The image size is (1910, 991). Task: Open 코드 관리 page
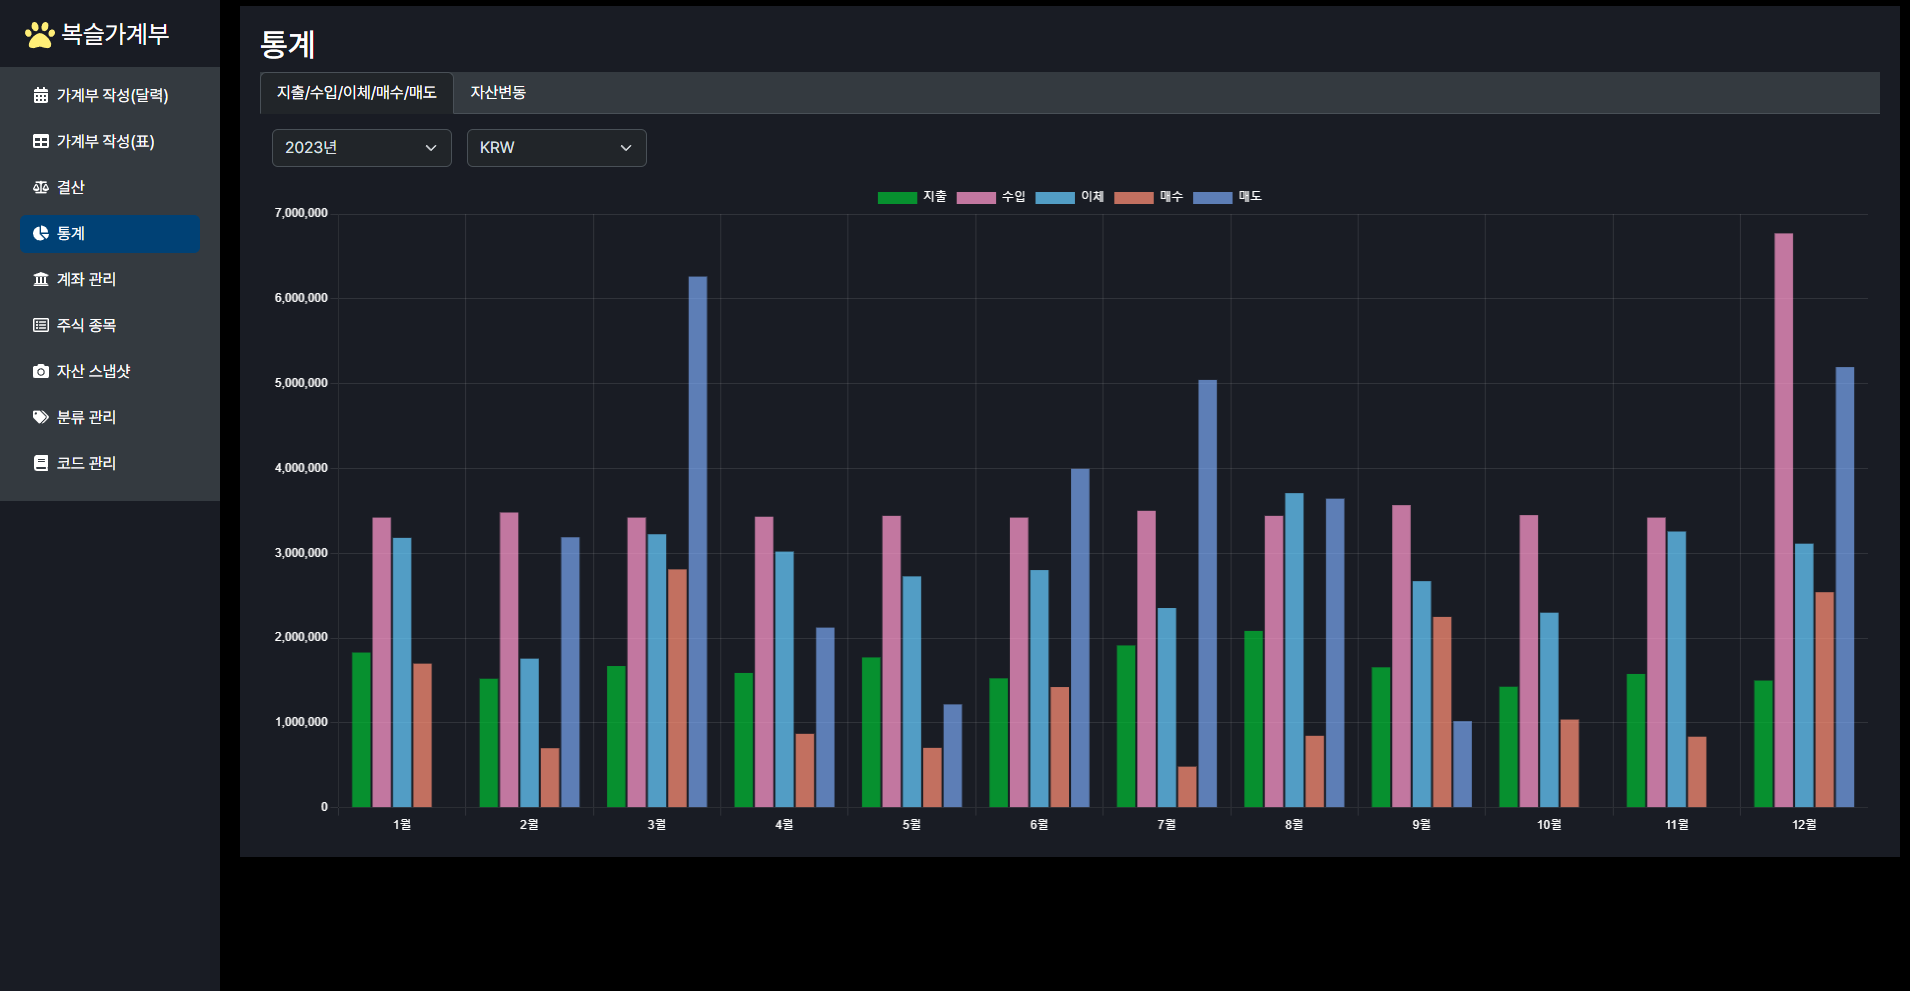click(110, 463)
